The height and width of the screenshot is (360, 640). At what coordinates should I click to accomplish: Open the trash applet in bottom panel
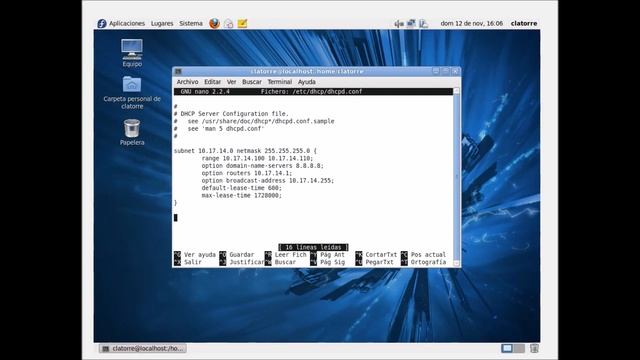coord(534,348)
